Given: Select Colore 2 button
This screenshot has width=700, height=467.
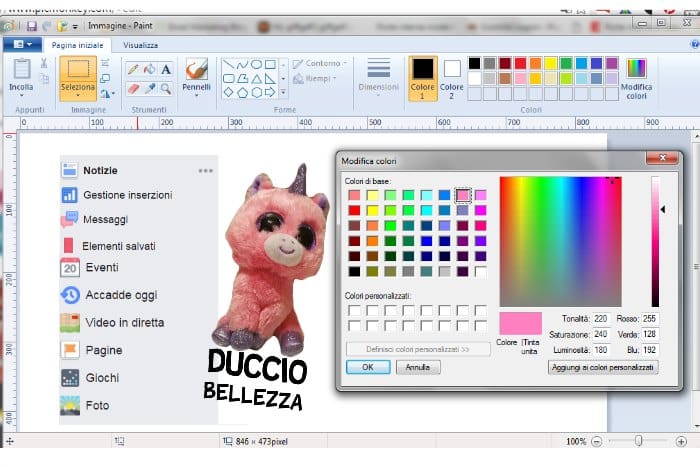Looking at the screenshot, I should tap(452, 79).
